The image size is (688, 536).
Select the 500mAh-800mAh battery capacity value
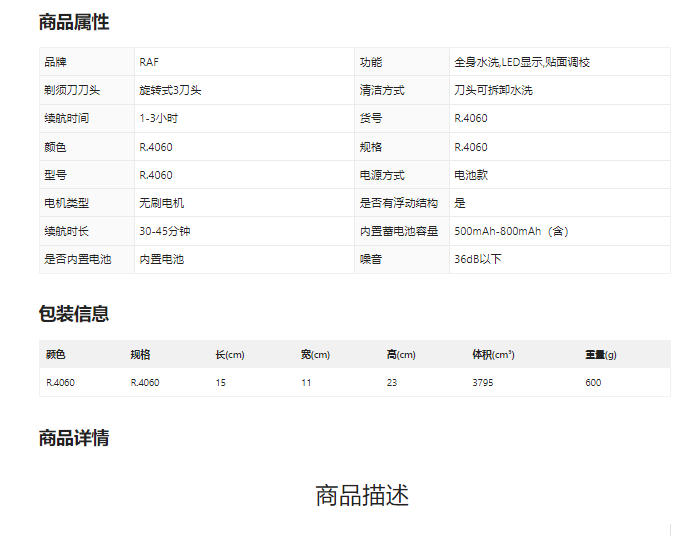(x=511, y=231)
